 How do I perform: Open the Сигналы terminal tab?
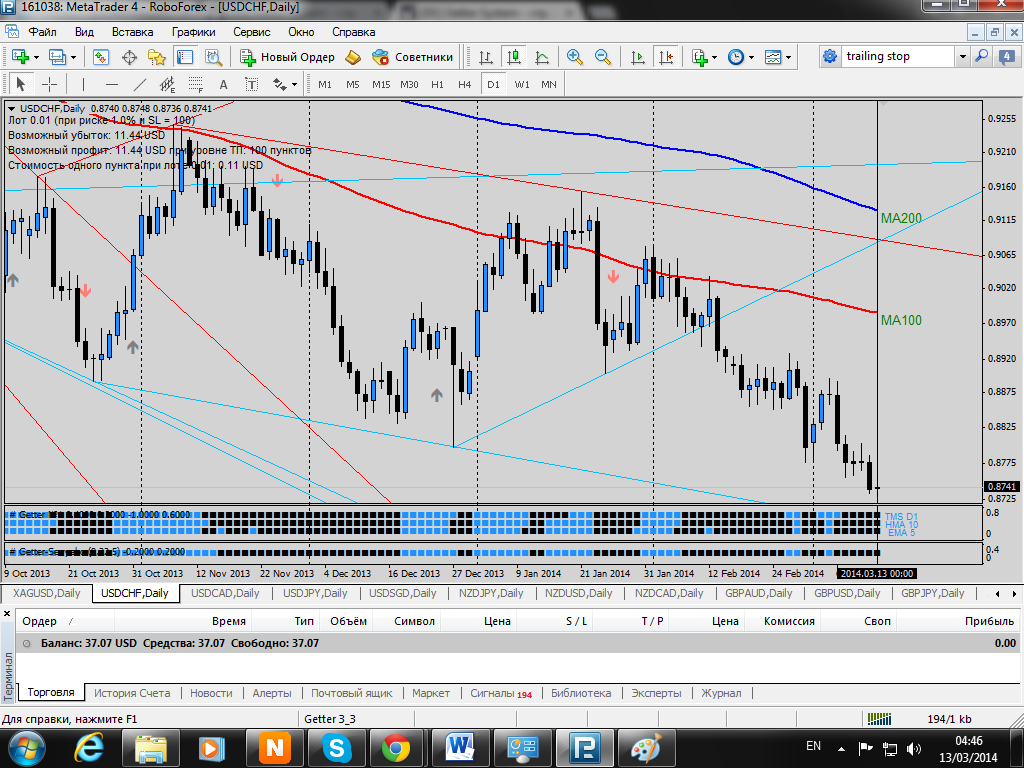(501, 693)
